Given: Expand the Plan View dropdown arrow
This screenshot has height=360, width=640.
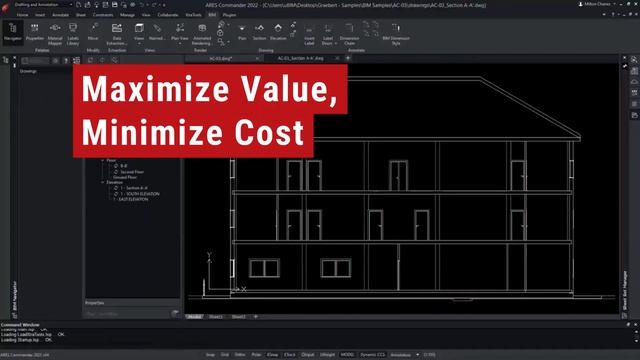Looking at the screenshot, I should [x=180, y=44].
